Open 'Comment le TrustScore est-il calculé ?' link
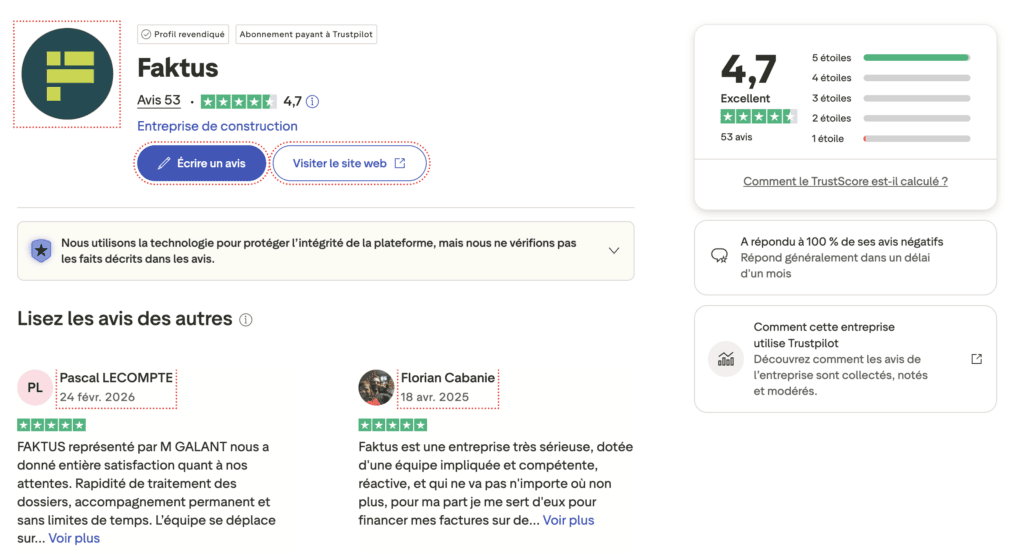 pyautogui.click(x=845, y=182)
